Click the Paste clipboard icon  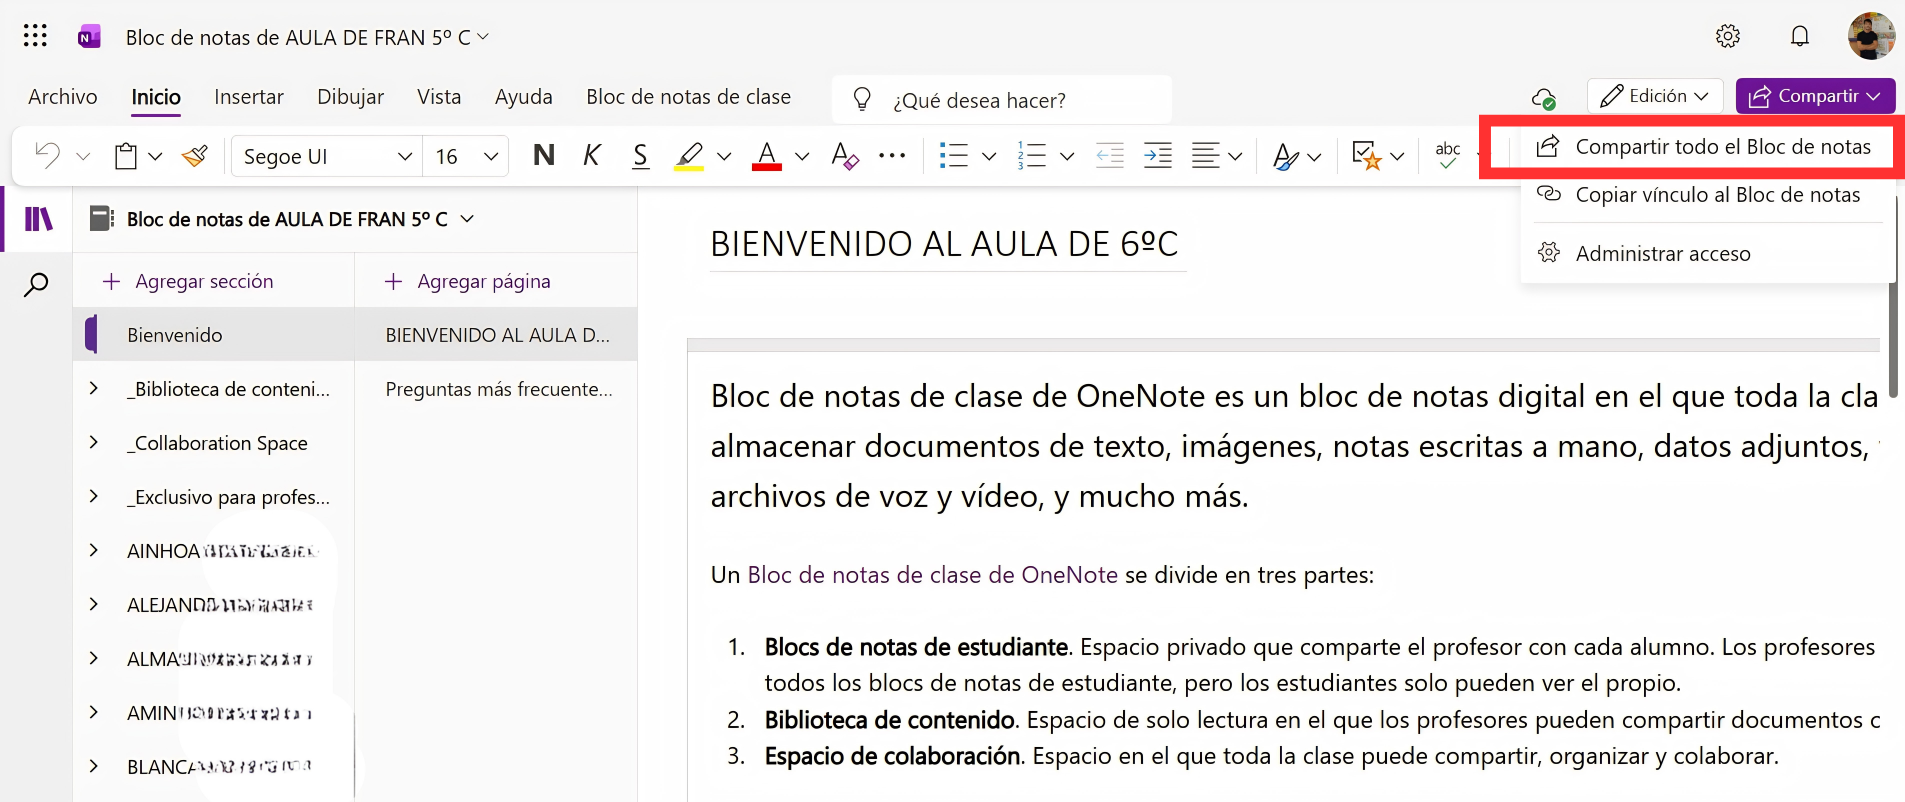pyautogui.click(x=126, y=156)
